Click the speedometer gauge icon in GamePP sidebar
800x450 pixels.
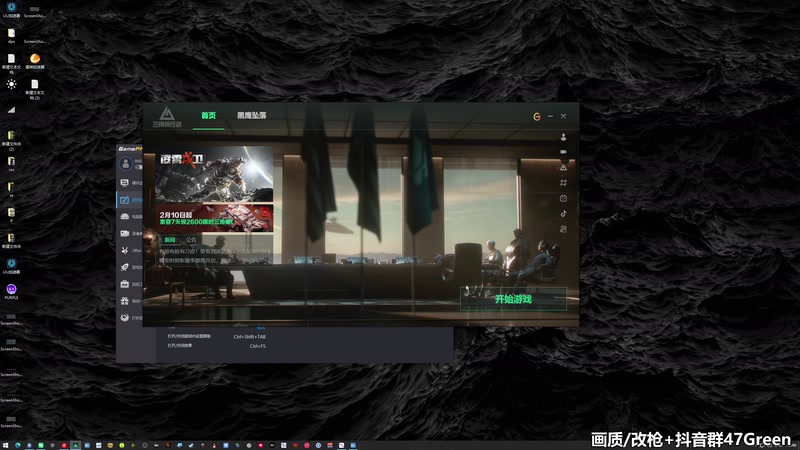click(x=124, y=217)
